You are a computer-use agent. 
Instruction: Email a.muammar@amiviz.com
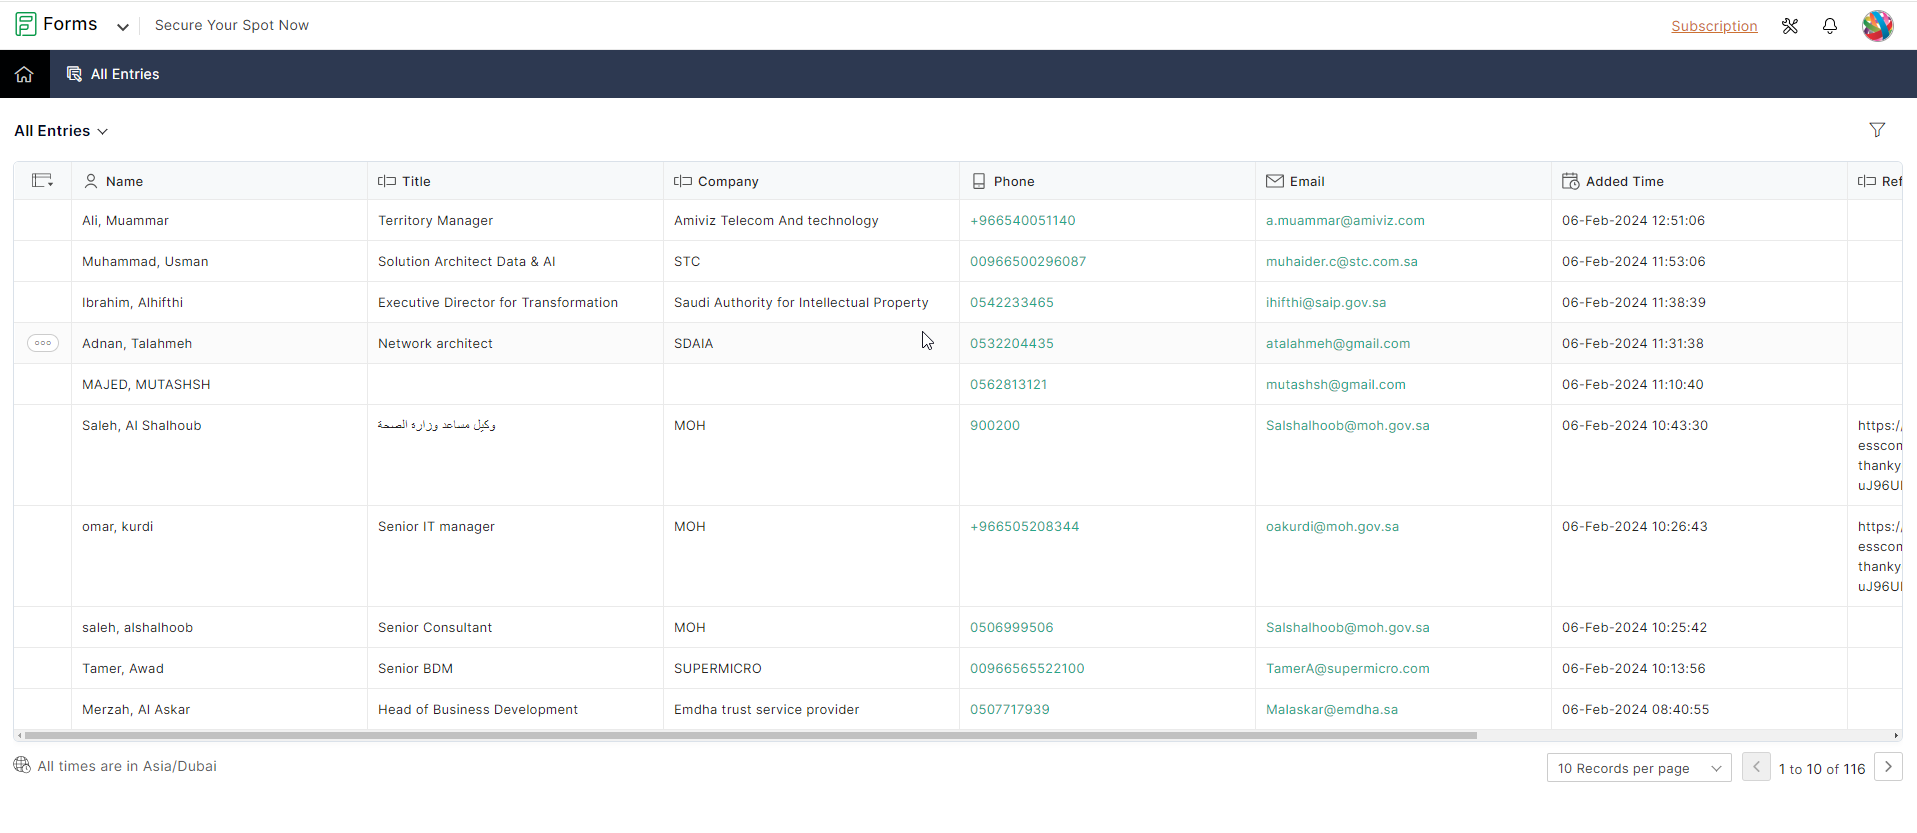[1345, 220]
